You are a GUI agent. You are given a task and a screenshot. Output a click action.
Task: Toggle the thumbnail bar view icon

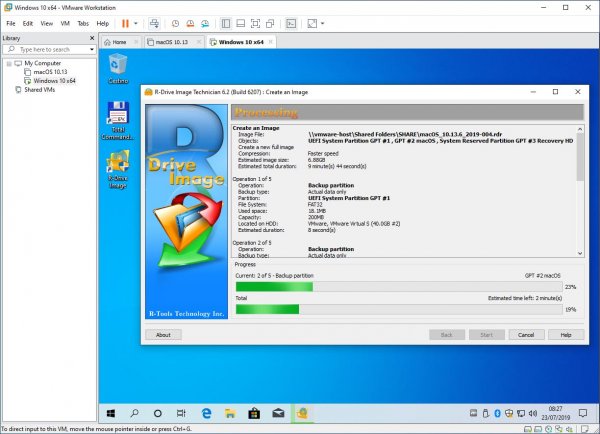pyautogui.click(x=241, y=24)
